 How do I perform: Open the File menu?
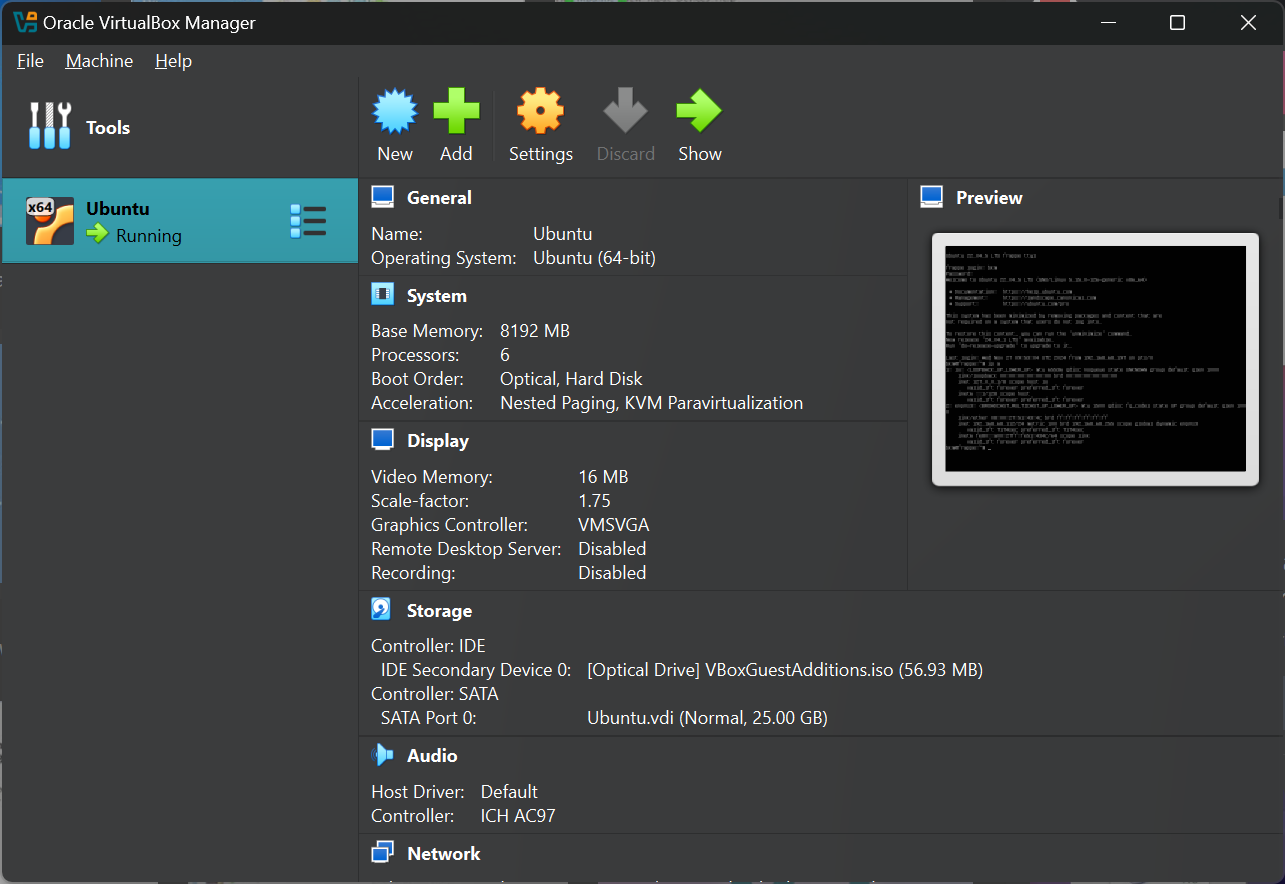tap(30, 61)
